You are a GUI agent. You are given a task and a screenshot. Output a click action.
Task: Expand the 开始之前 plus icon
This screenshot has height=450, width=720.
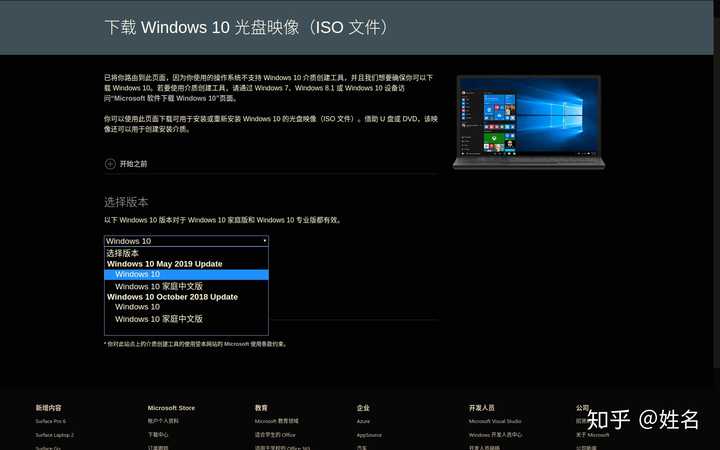click(x=110, y=164)
